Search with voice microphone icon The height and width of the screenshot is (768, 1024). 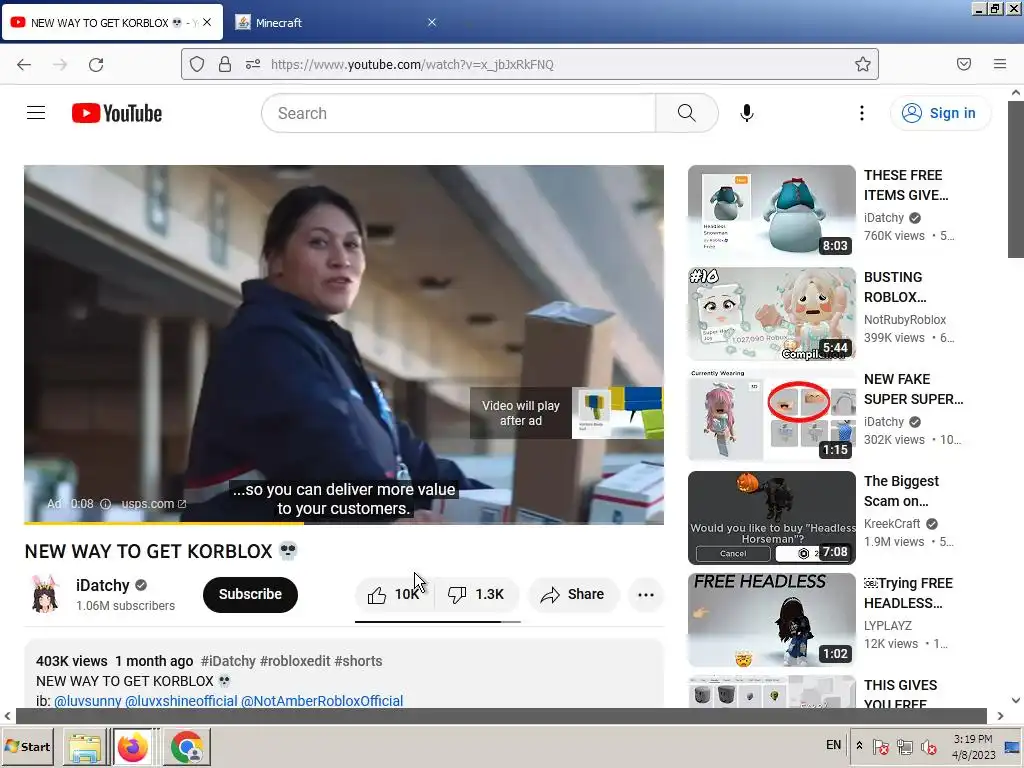(746, 113)
